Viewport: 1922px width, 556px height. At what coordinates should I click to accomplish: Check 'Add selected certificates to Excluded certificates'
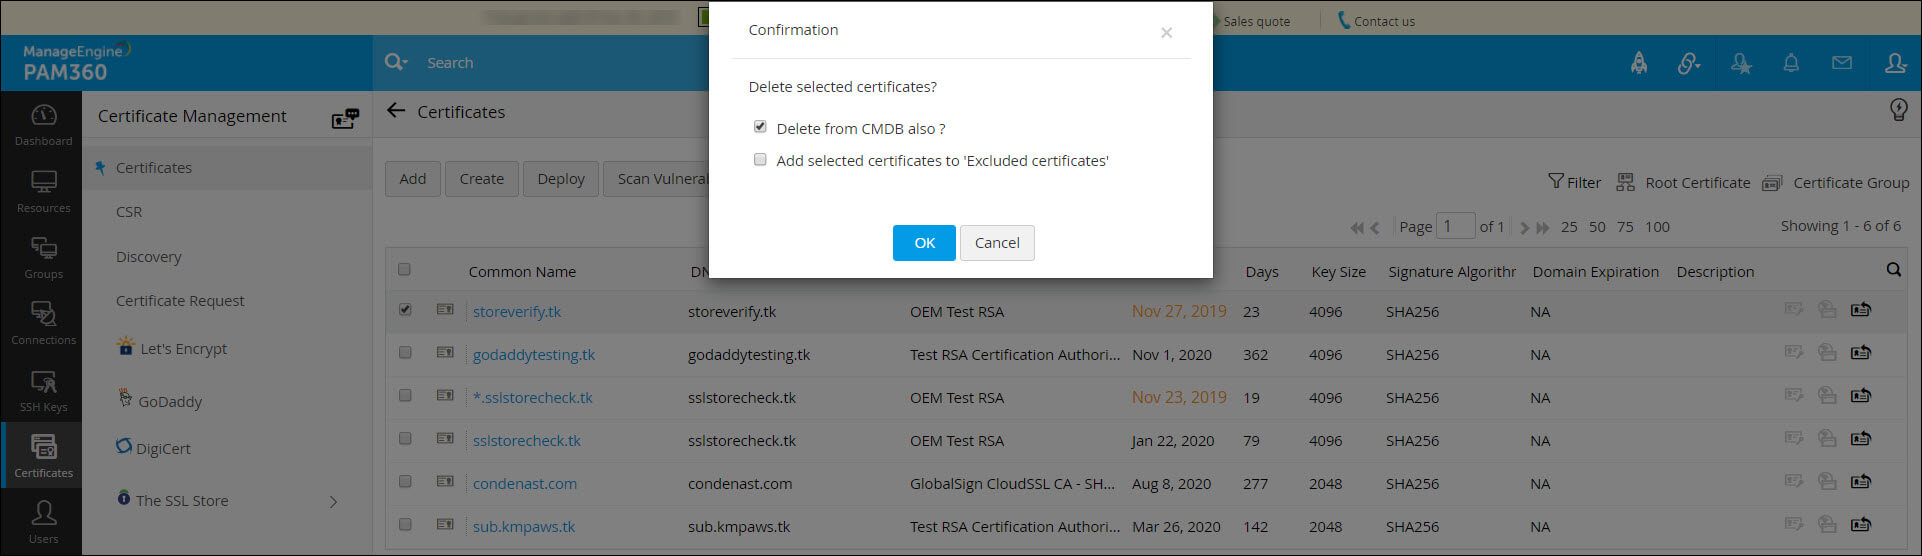pyautogui.click(x=760, y=160)
